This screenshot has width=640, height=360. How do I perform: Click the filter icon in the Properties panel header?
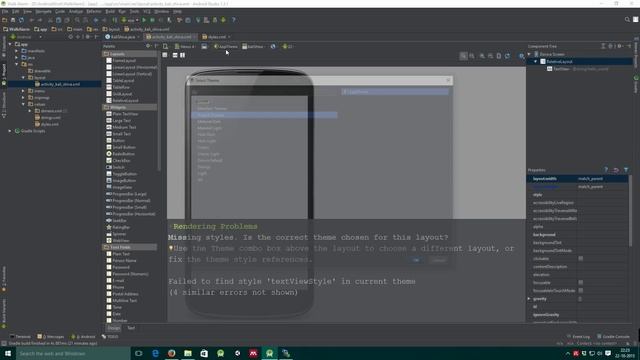pos(626,170)
